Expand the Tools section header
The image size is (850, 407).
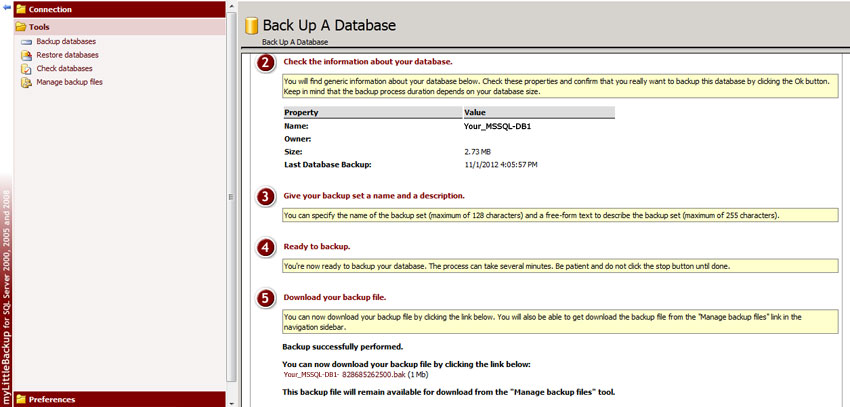point(119,27)
